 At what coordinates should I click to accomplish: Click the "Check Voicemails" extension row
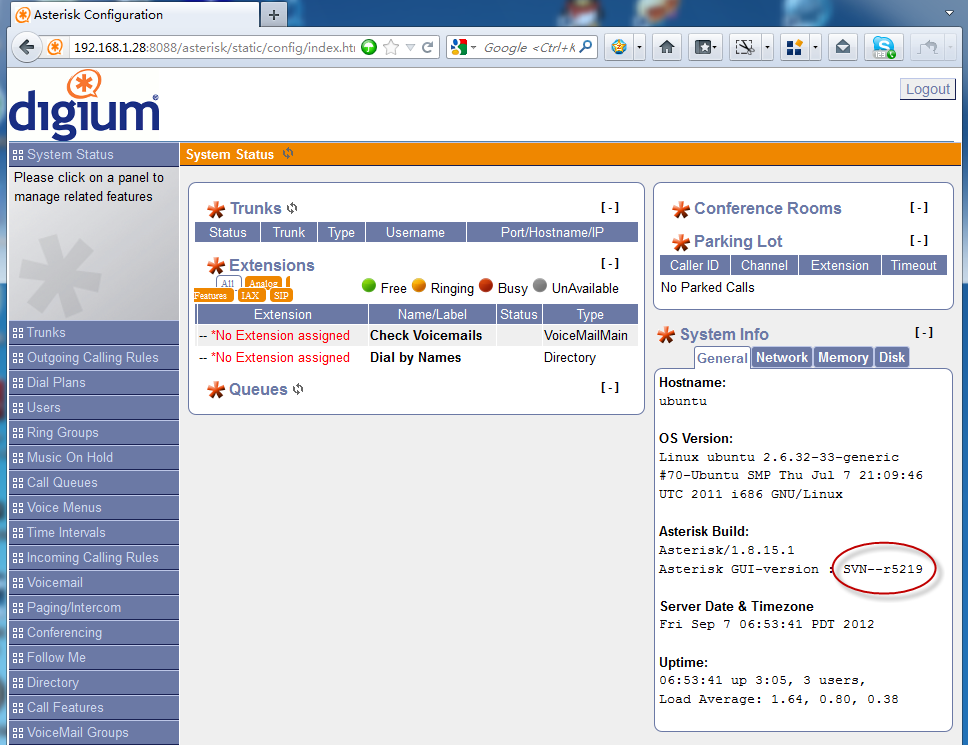(x=417, y=335)
